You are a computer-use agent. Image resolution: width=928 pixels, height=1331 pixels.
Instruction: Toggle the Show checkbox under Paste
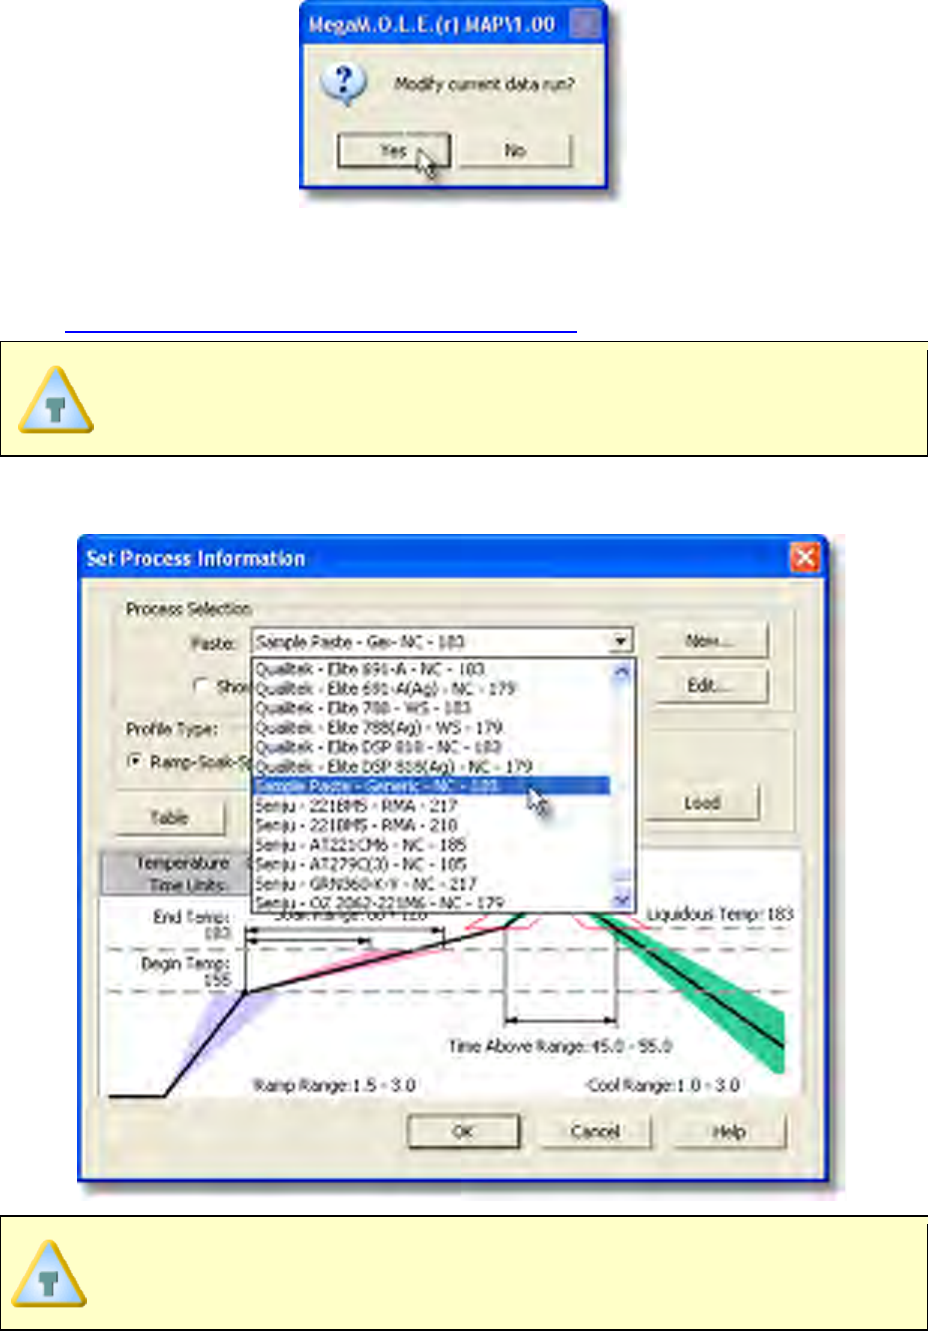point(202,687)
